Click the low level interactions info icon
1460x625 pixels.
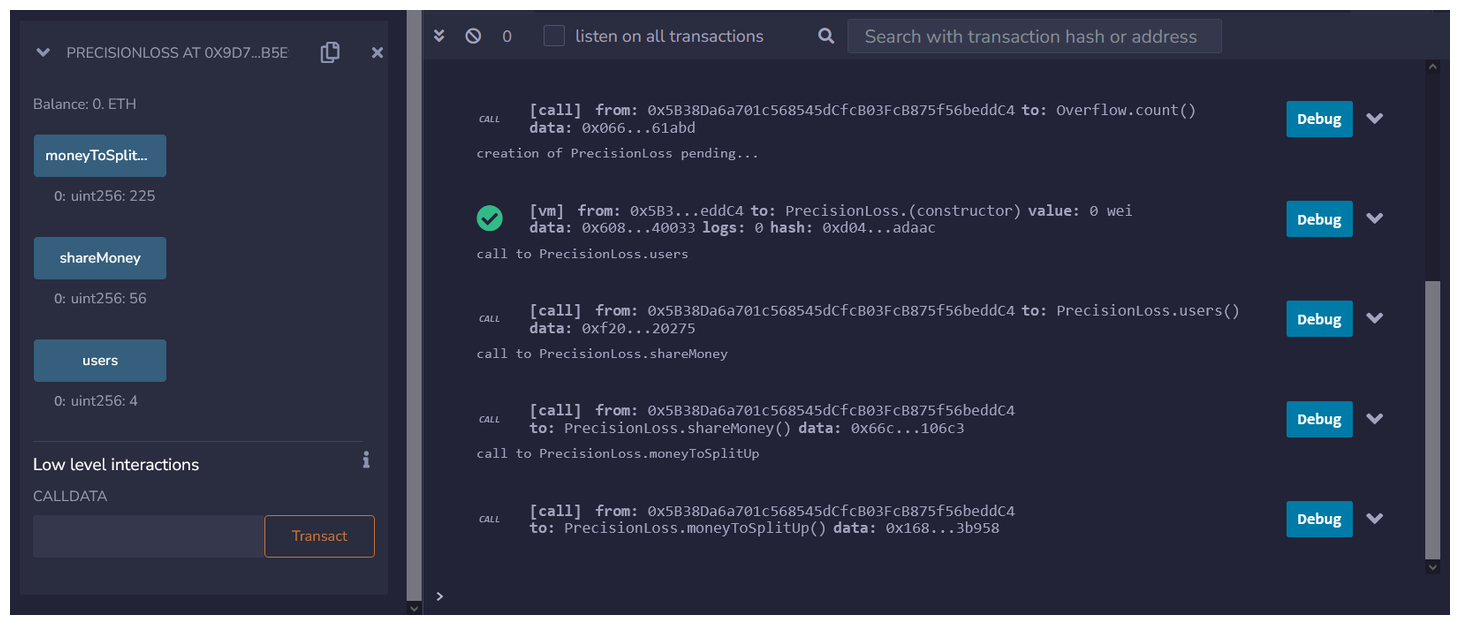click(x=366, y=460)
